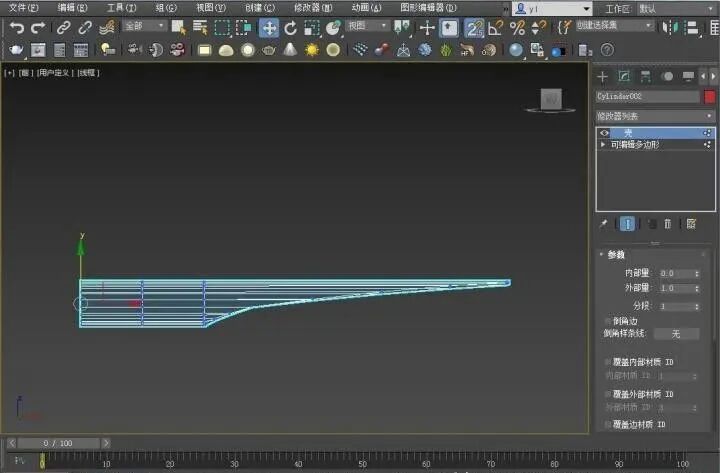This screenshot has height=473, width=720.
Task: Open the 视图 (Views) menu
Action: pos(211,8)
